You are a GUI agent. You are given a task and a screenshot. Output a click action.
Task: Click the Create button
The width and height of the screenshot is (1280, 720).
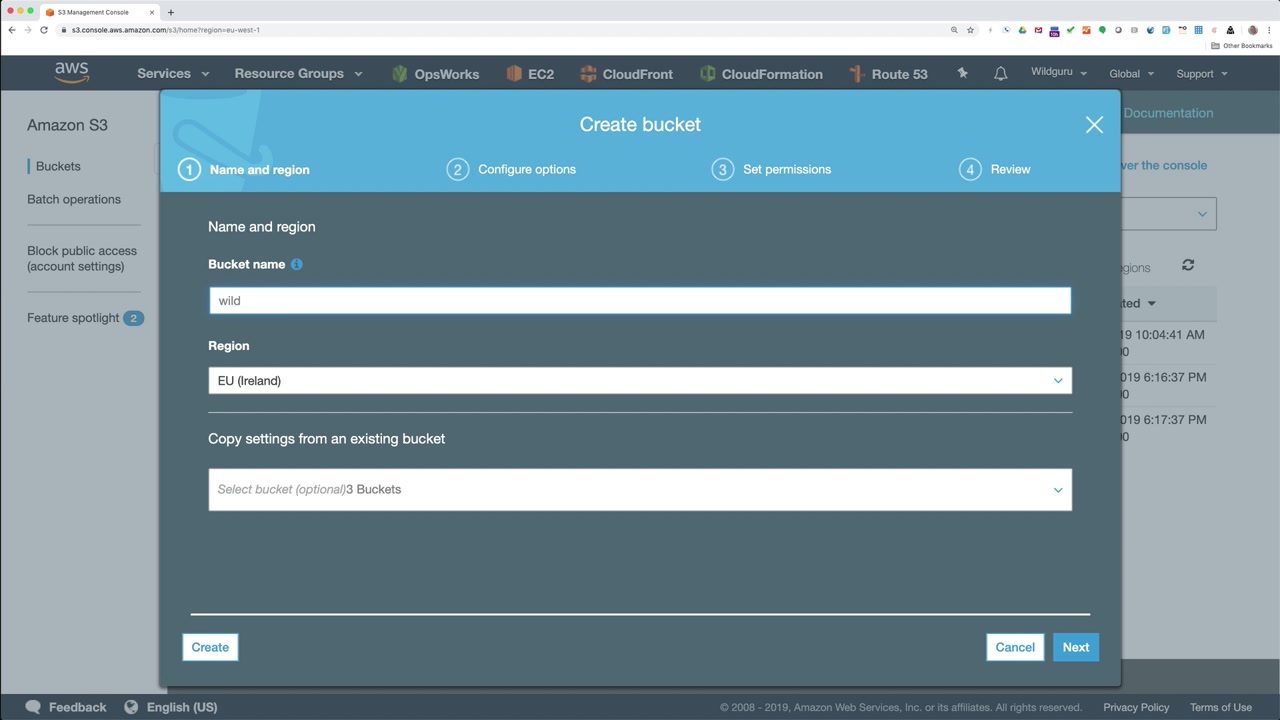pos(210,647)
